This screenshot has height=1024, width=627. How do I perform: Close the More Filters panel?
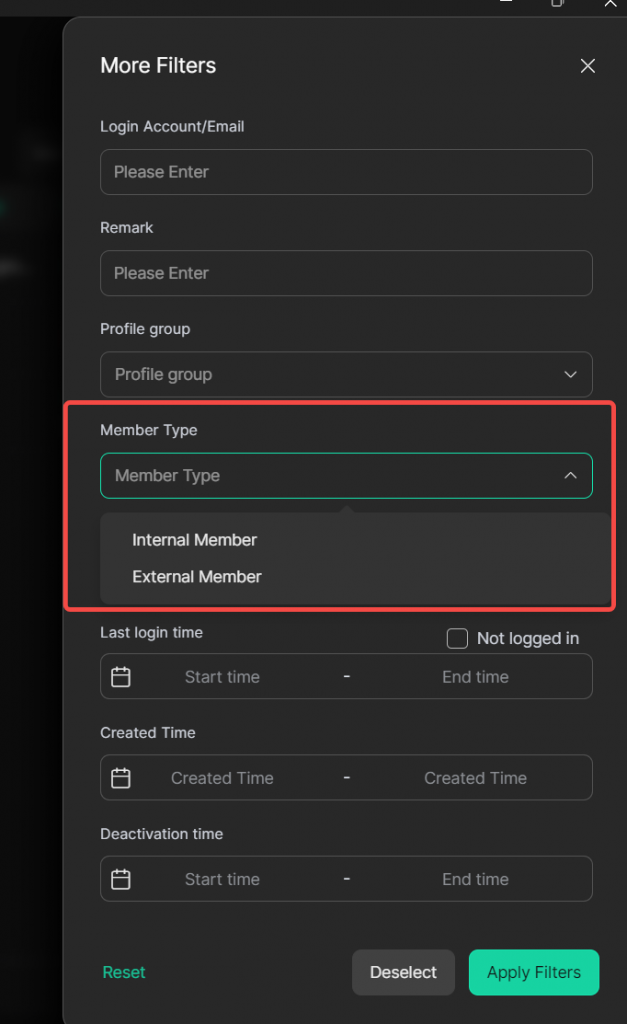click(587, 66)
